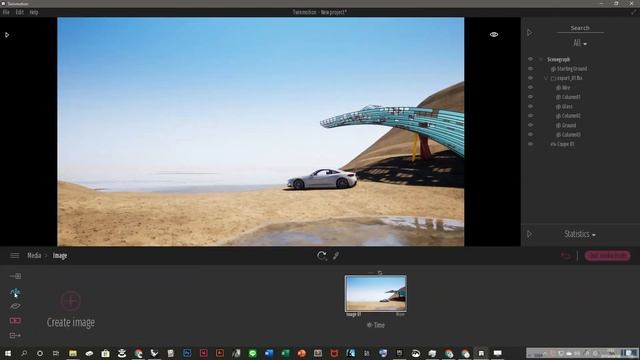Screen dimensions: 640x360
Task: Toggle visibility of Glass
Action: coord(530,106)
